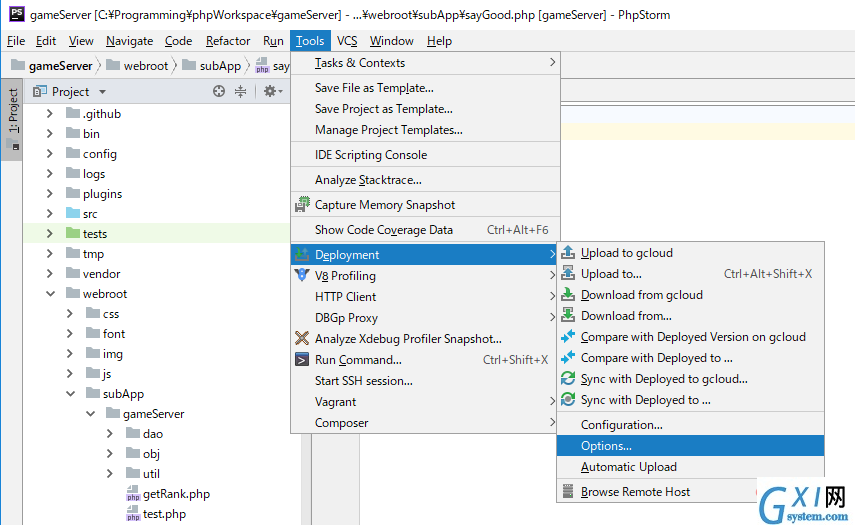
Task: Click the Download from gcloud icon
Action: point(568,294)
